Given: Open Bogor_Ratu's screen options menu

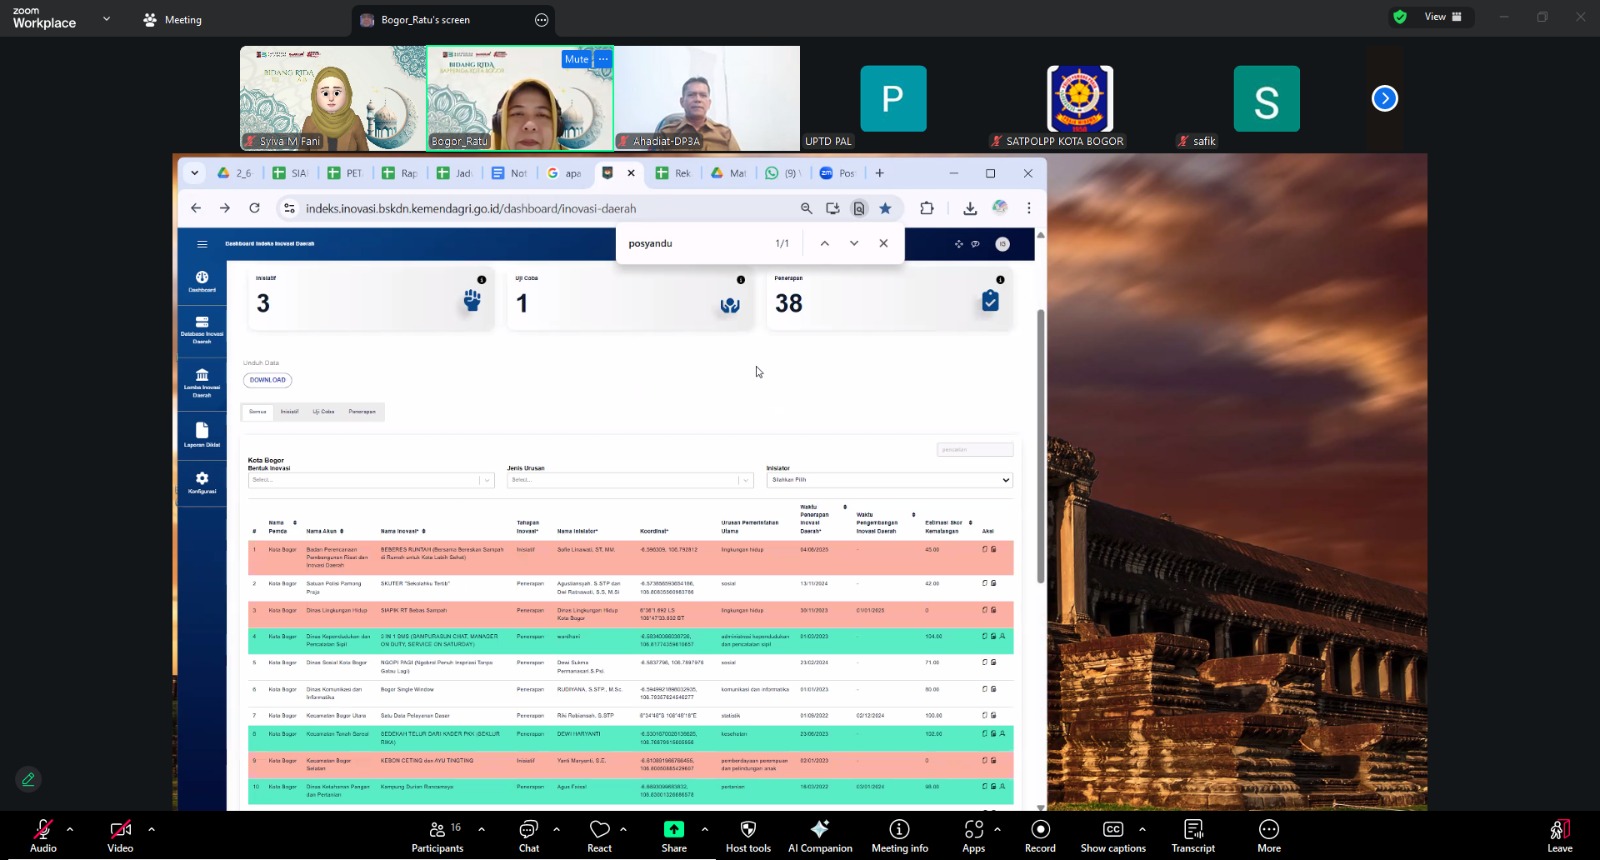Looking at the screenshot, I should point(542,20).
